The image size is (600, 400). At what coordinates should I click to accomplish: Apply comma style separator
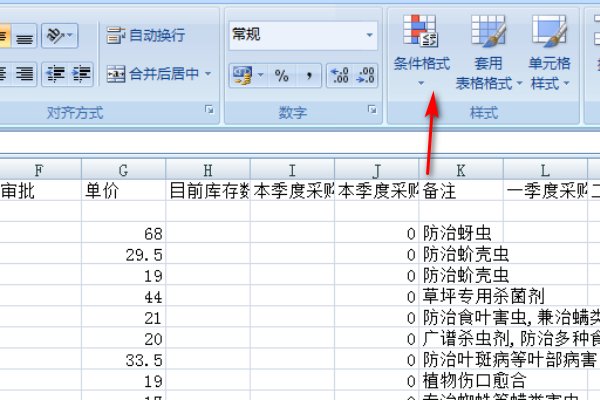coord(308,75)
